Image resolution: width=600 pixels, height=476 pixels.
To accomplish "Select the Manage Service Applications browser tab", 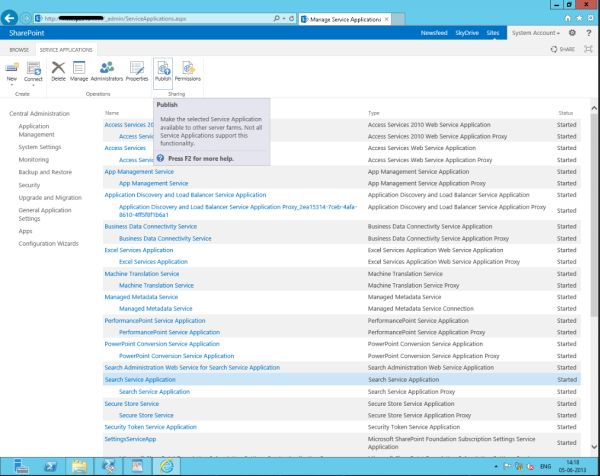I will [345, 19].
